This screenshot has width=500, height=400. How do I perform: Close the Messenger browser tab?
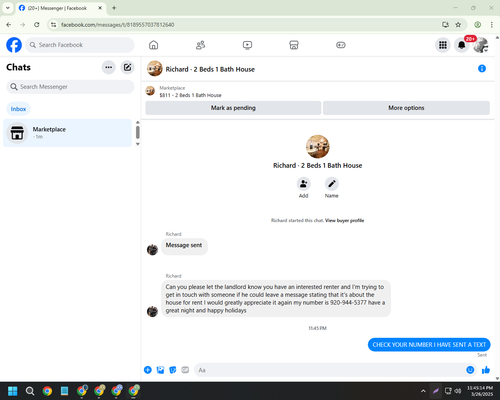[100, 8]
